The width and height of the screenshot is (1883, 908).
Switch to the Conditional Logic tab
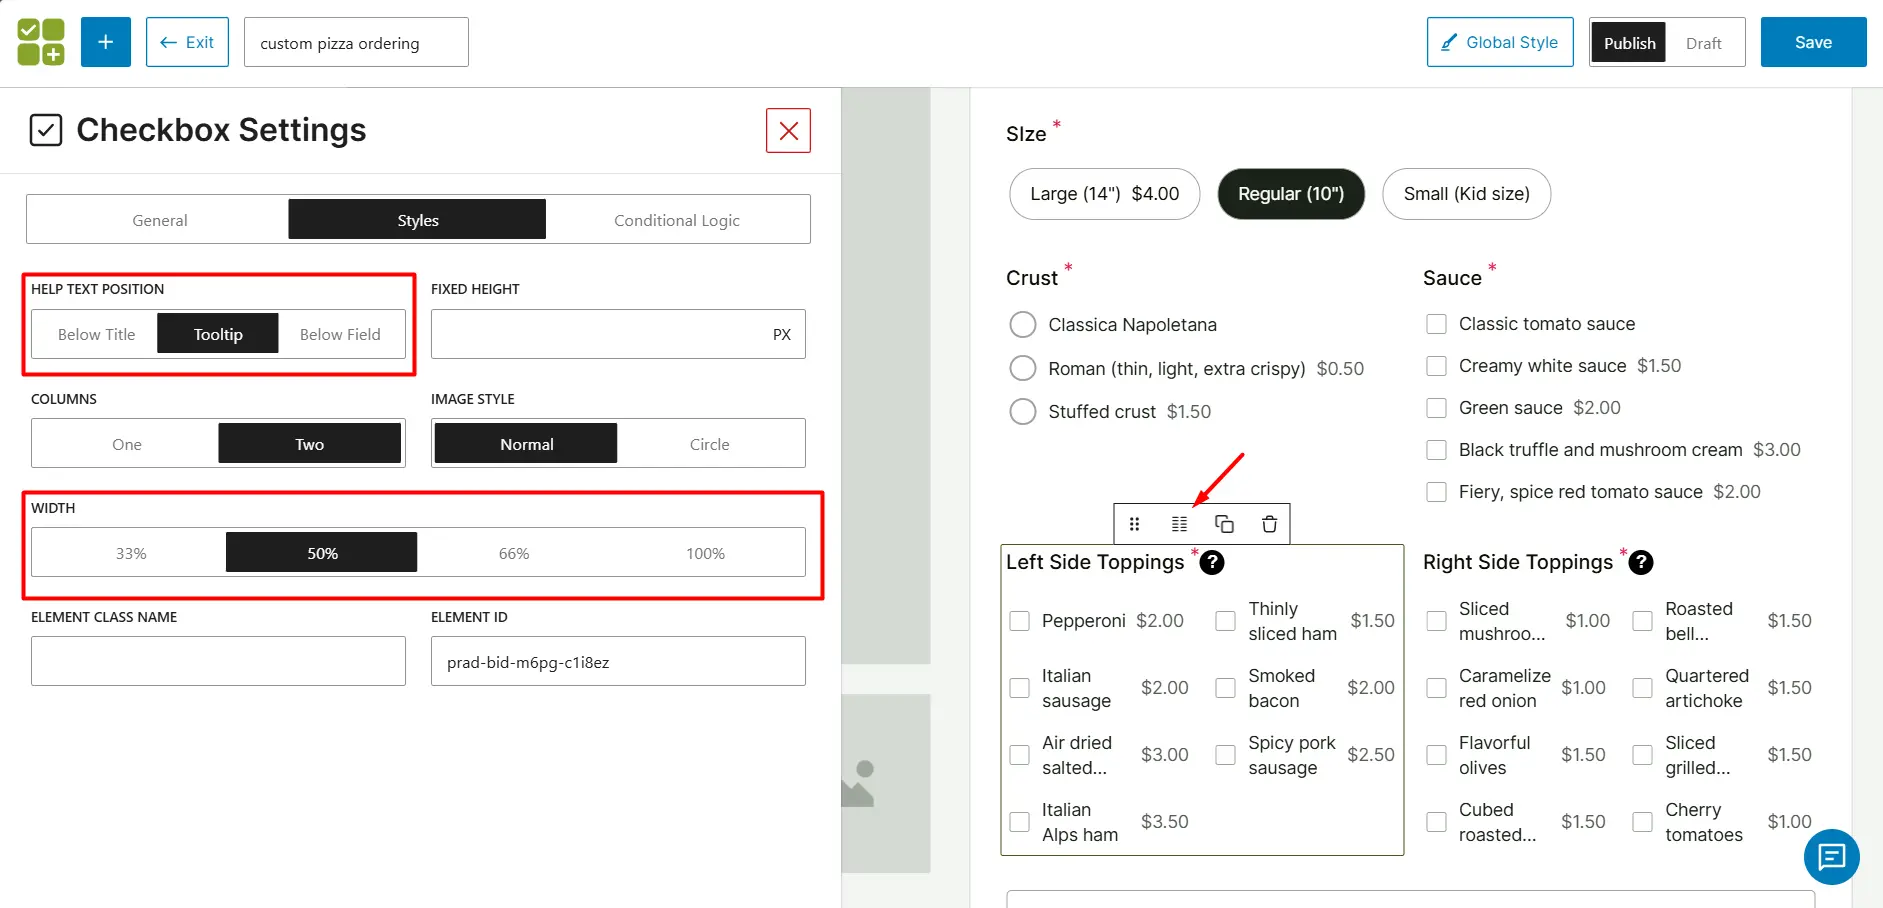point(676,219)
